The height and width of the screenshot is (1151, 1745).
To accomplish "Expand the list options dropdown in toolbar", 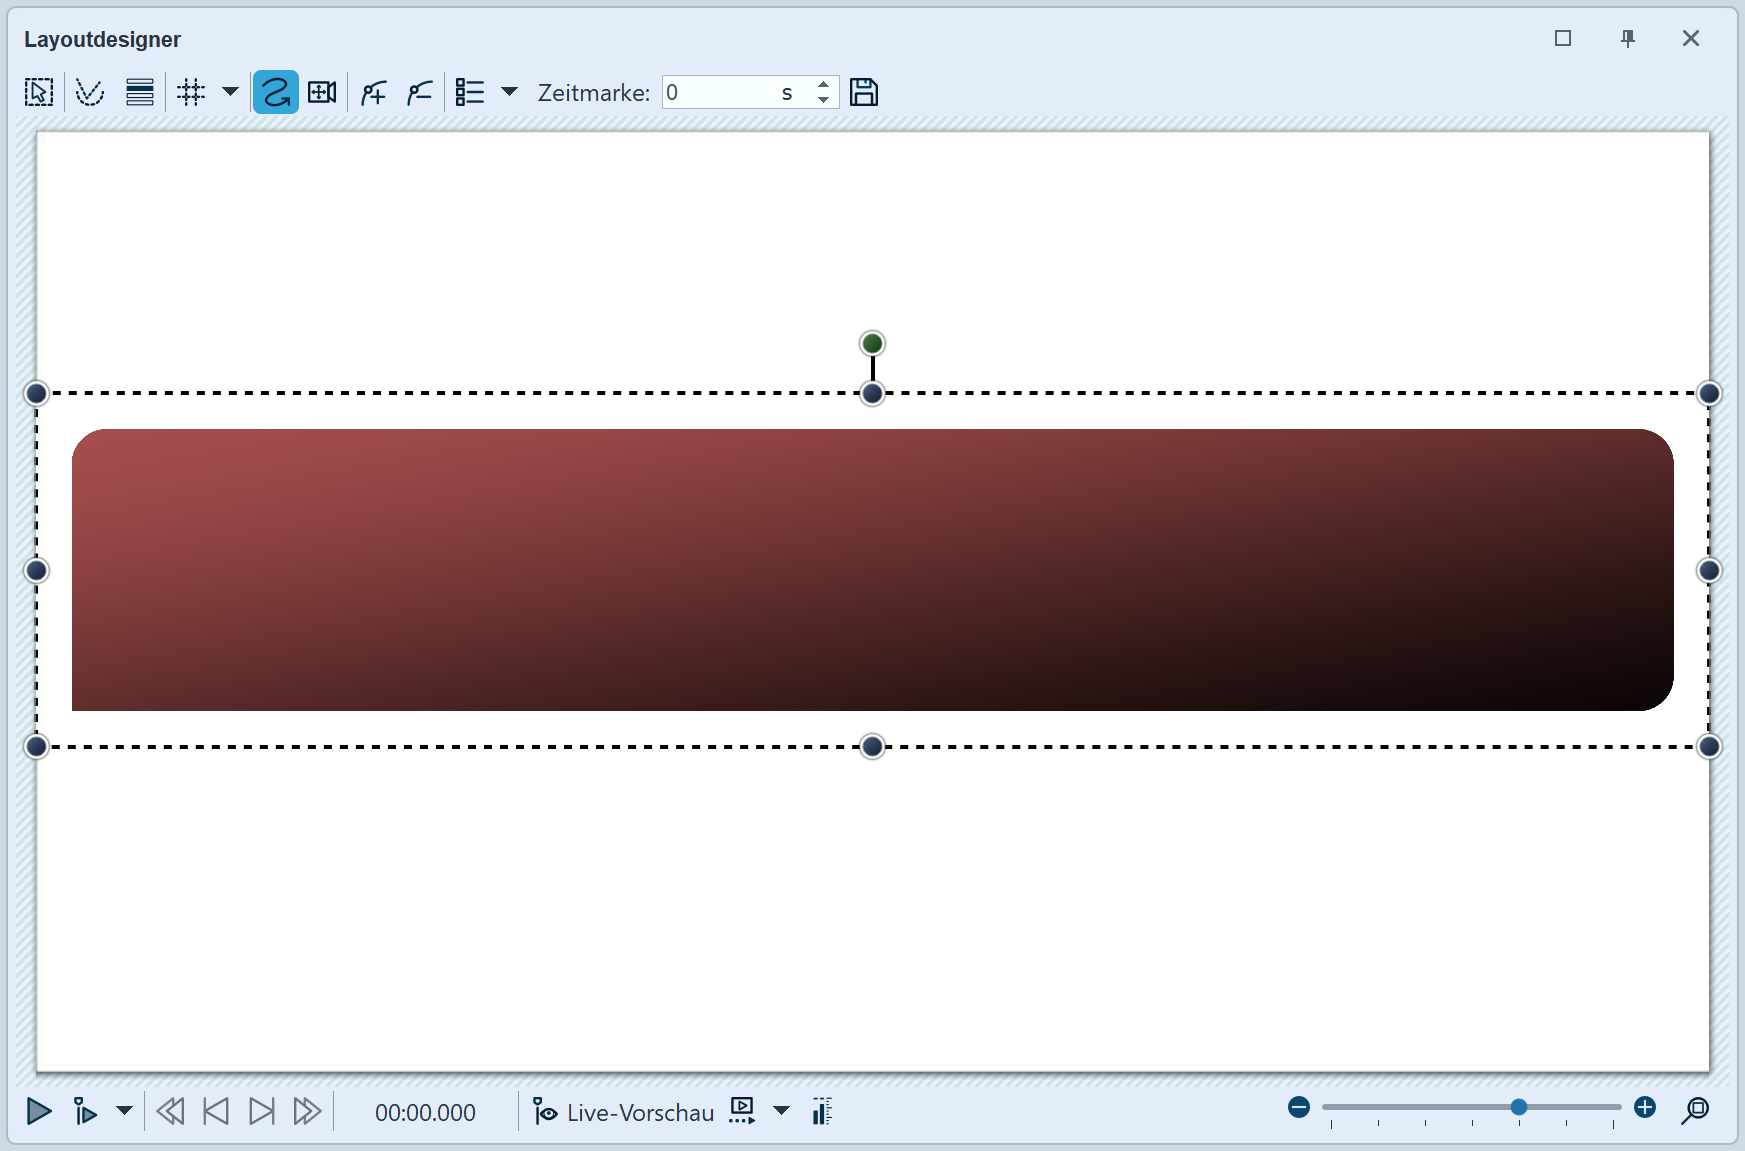I will (x=509, y=92).
